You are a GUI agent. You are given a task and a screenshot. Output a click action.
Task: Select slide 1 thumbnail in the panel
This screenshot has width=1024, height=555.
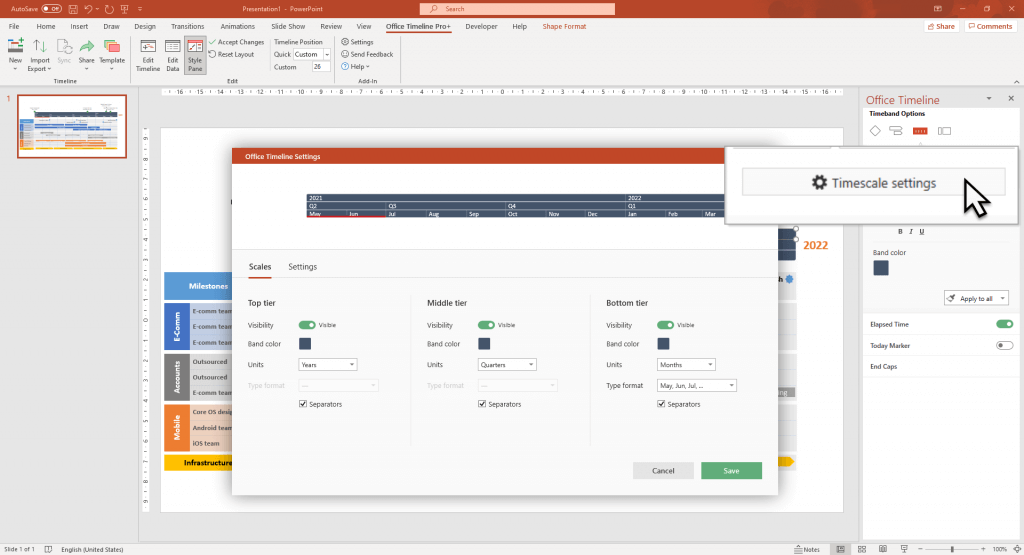click(72, 126)
